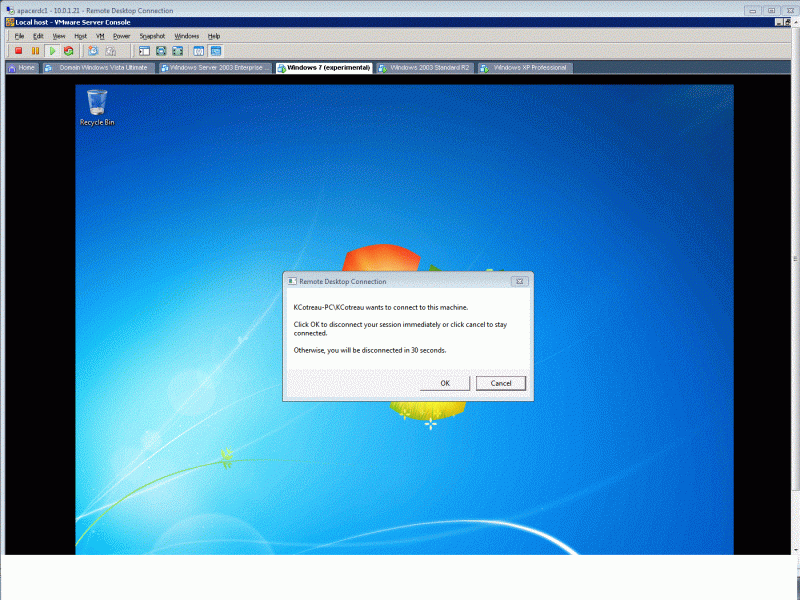Open the Windows Server 2003 Enterprise tab

[214, 67]
